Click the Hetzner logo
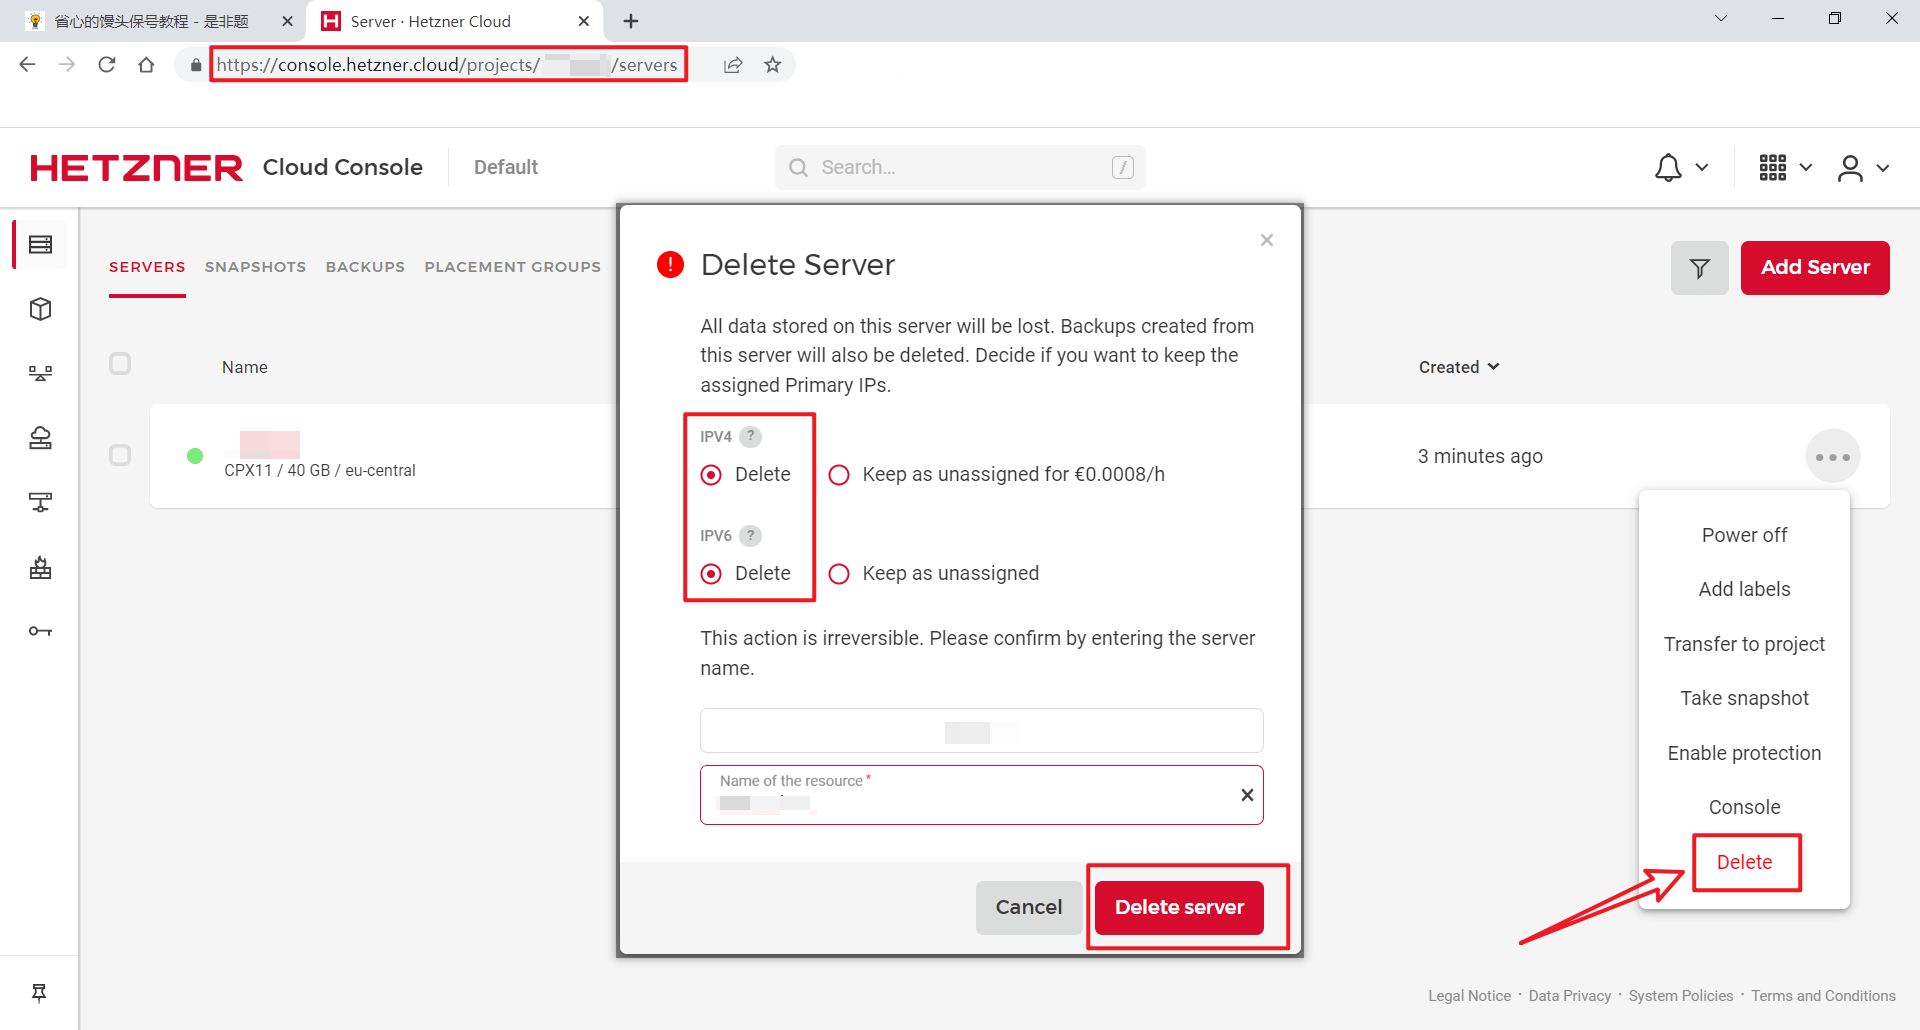The width and height of the screenshot is (1920, 1030). [137, 168]
